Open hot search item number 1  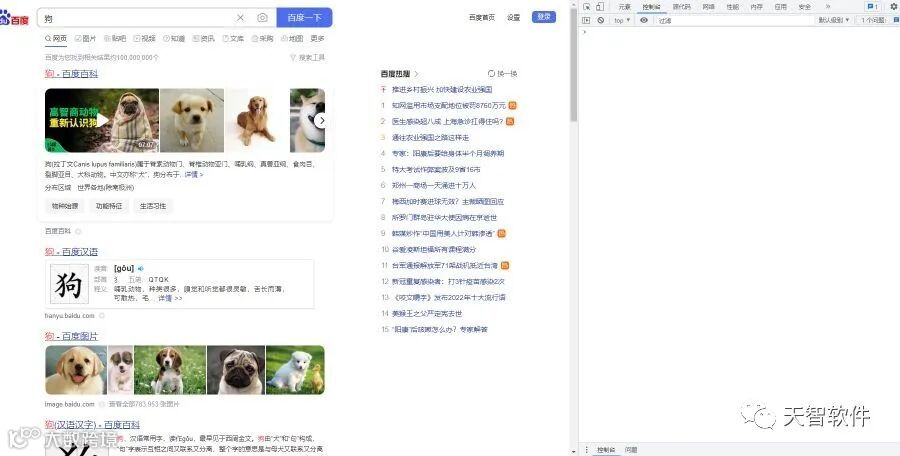click(449, 106)
